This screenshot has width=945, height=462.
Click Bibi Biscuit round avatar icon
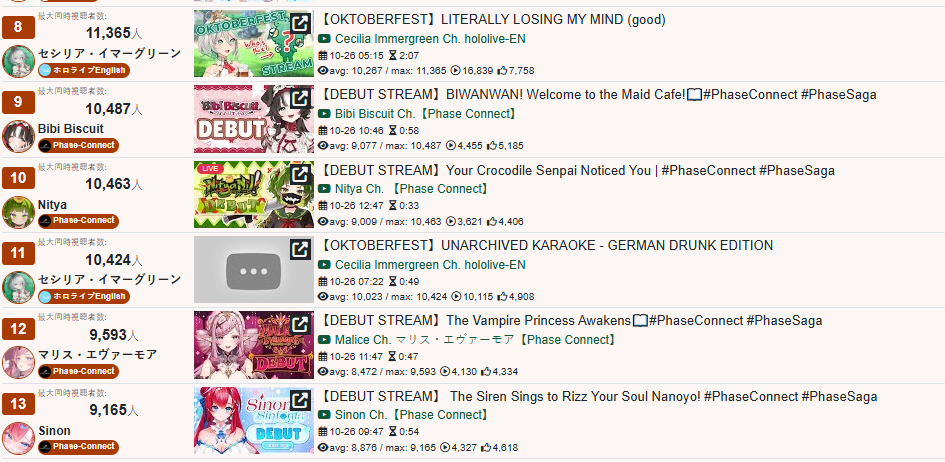[x=18, y=137]
